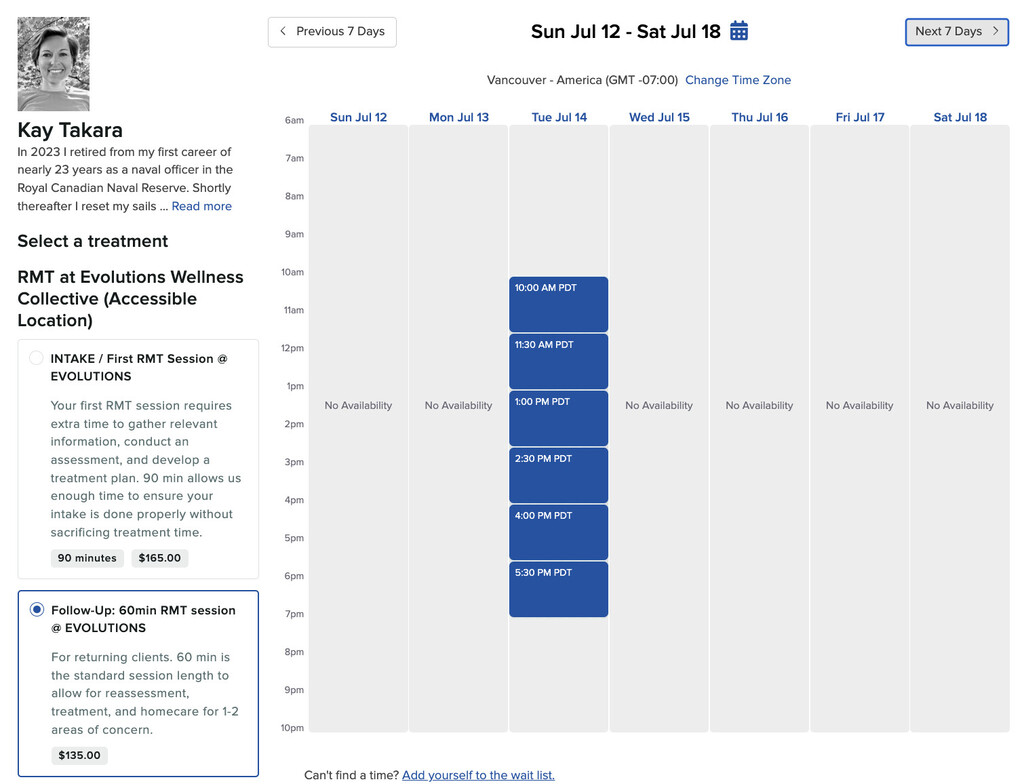Add yourself to the wait list
The image size is (1024, 784).
click(478, 775)
